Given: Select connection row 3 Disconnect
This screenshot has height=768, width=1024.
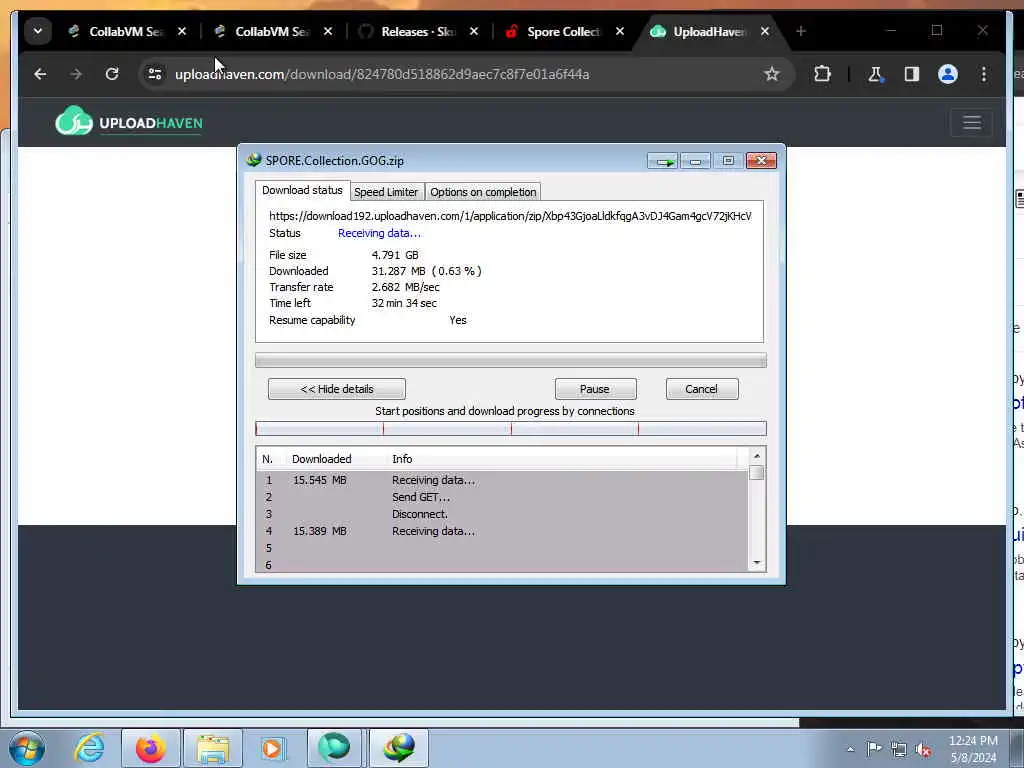Looking at the screenshot, I should [x=502, y=514].
